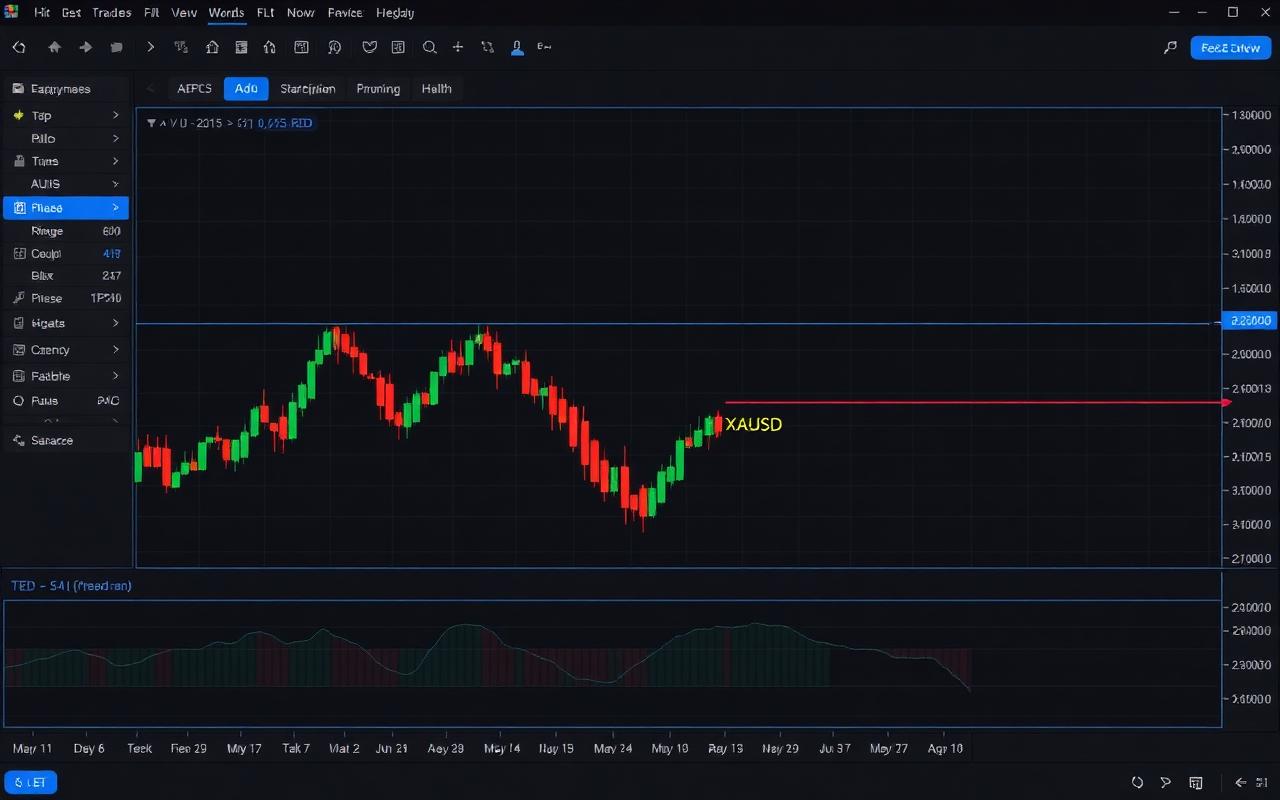Click the plus crosshair icon in toolbar
1280x800 pixels.
tap(458, 47)
